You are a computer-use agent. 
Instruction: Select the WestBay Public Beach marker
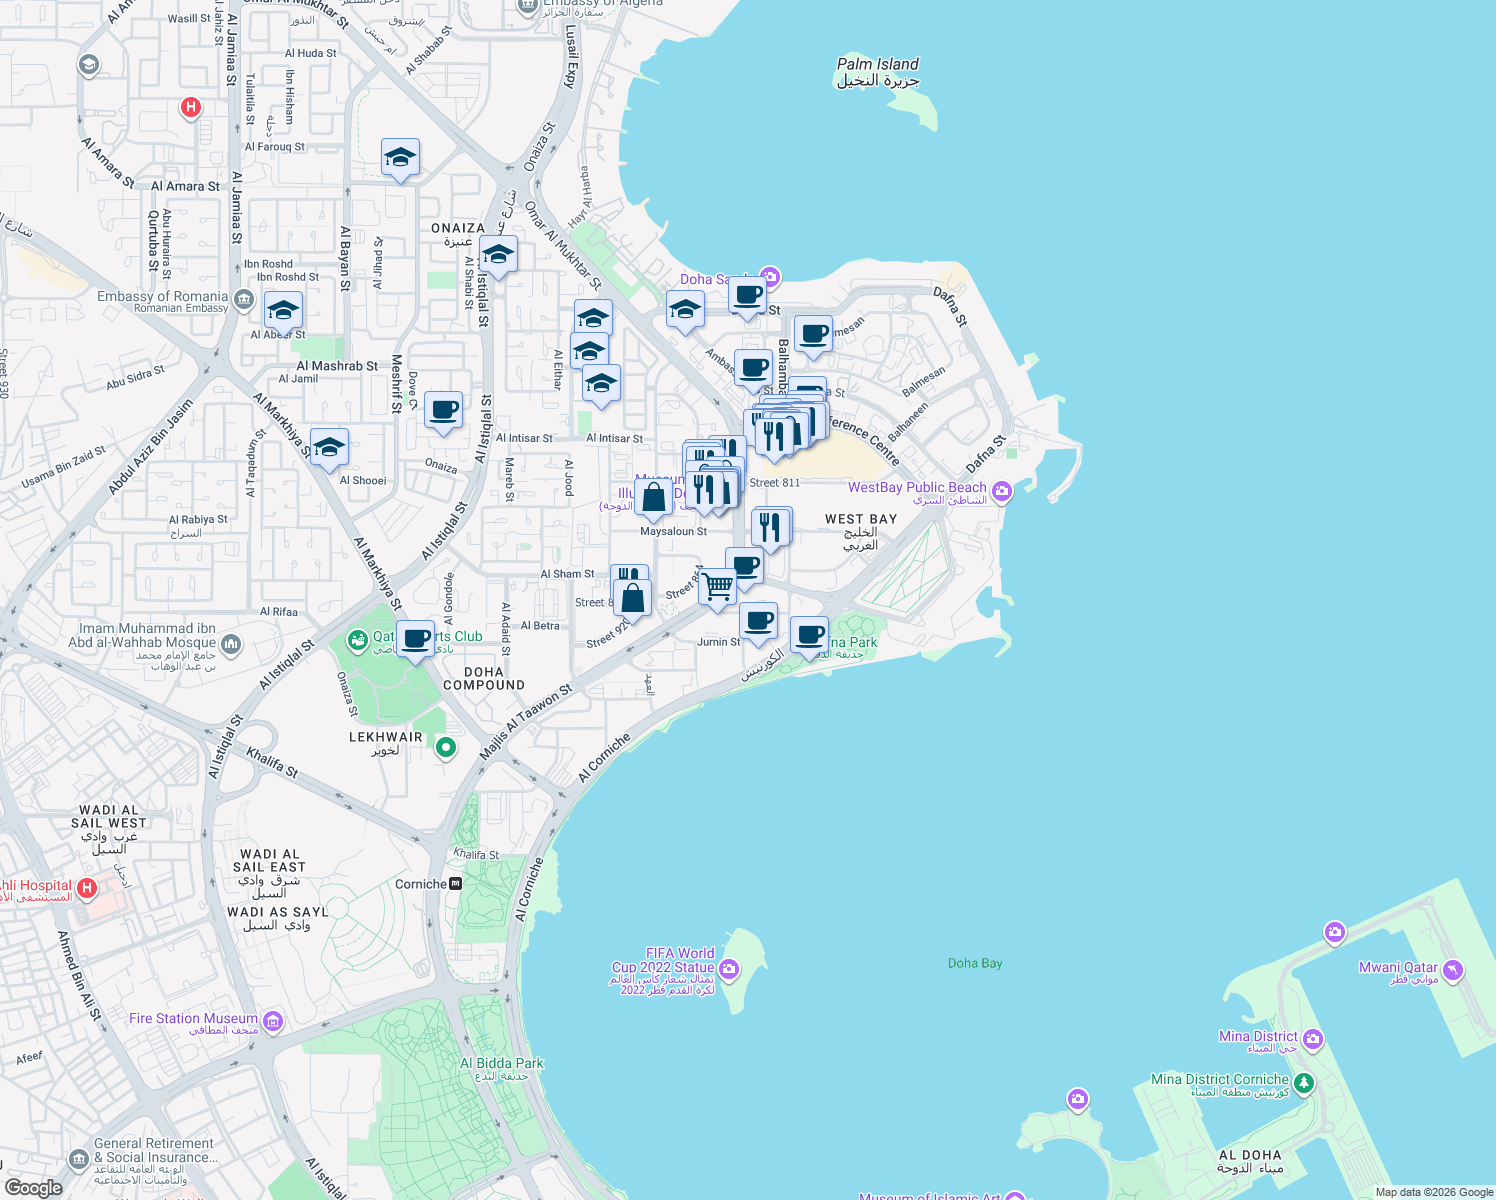point(1000,491)
